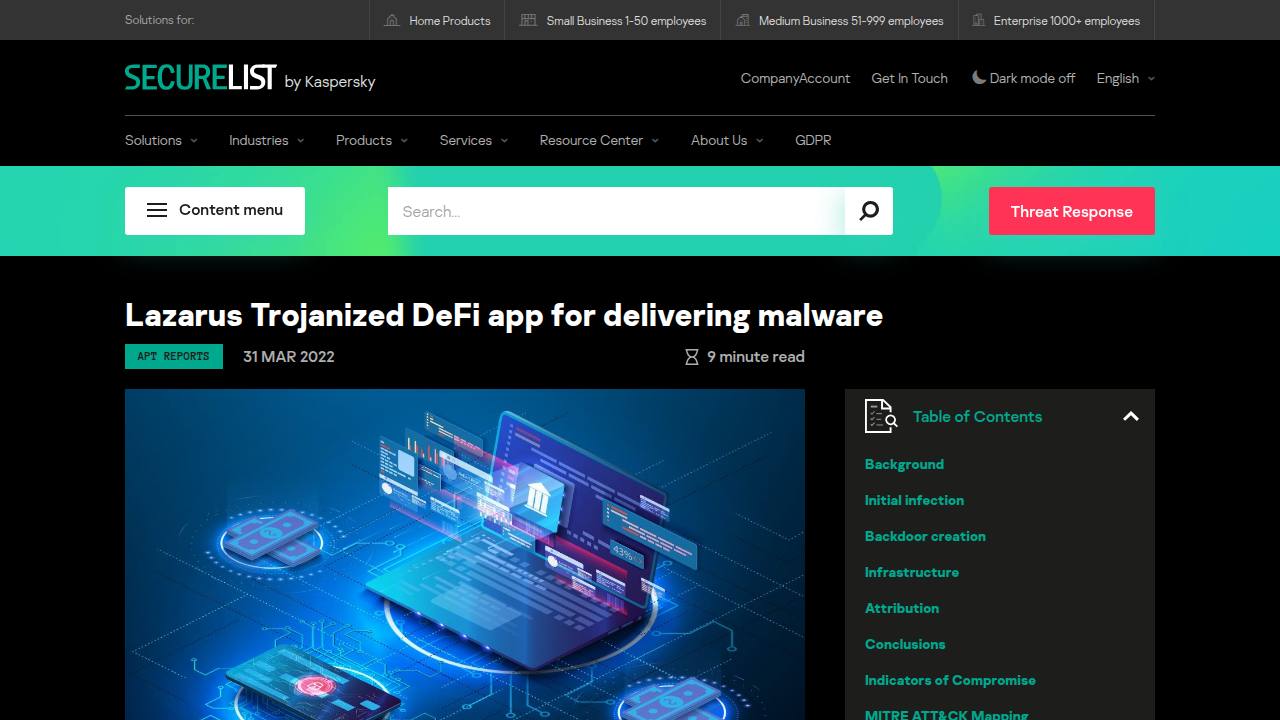
Task: Open the GDPR menu item
Action: (x=813, y=140)
